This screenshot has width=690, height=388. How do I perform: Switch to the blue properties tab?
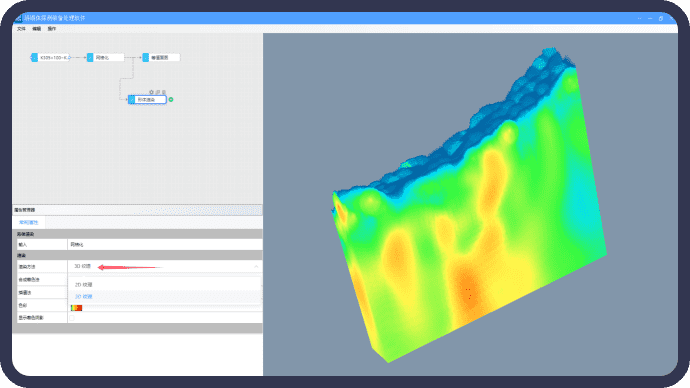(29, 223)
